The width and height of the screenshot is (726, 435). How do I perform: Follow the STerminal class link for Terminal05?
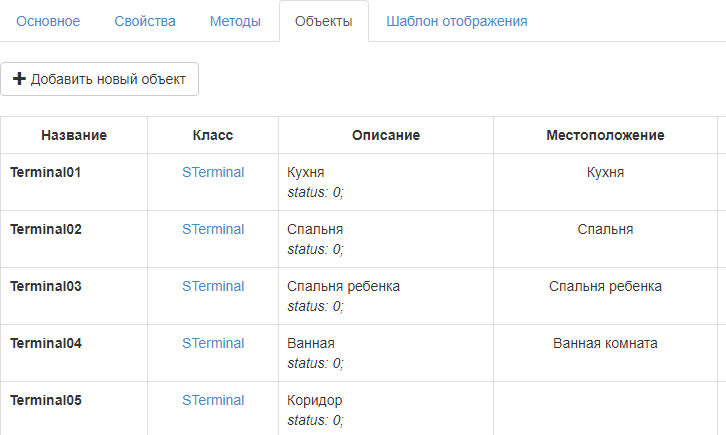(x=213, y=400)
